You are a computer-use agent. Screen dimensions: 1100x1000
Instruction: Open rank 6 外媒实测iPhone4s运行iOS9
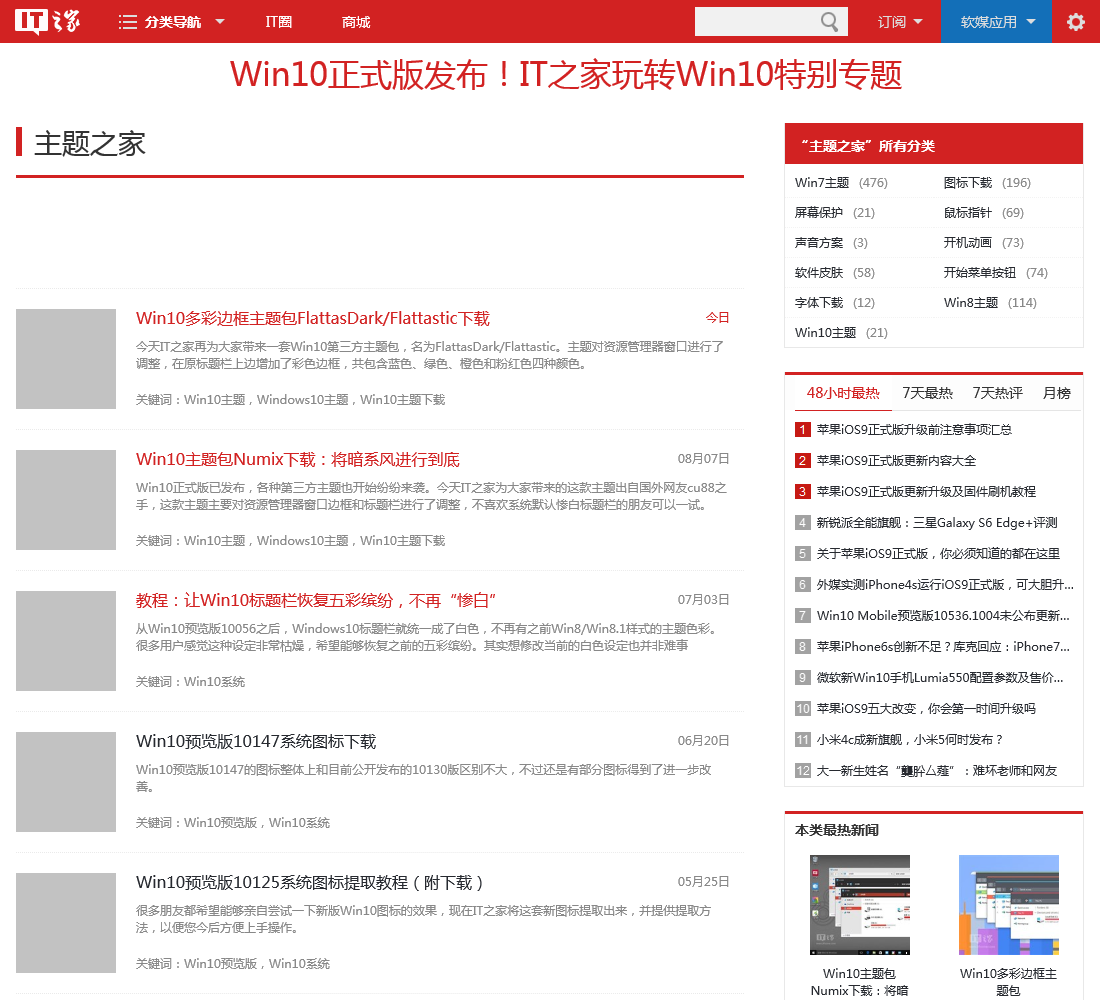pos(945,585)
